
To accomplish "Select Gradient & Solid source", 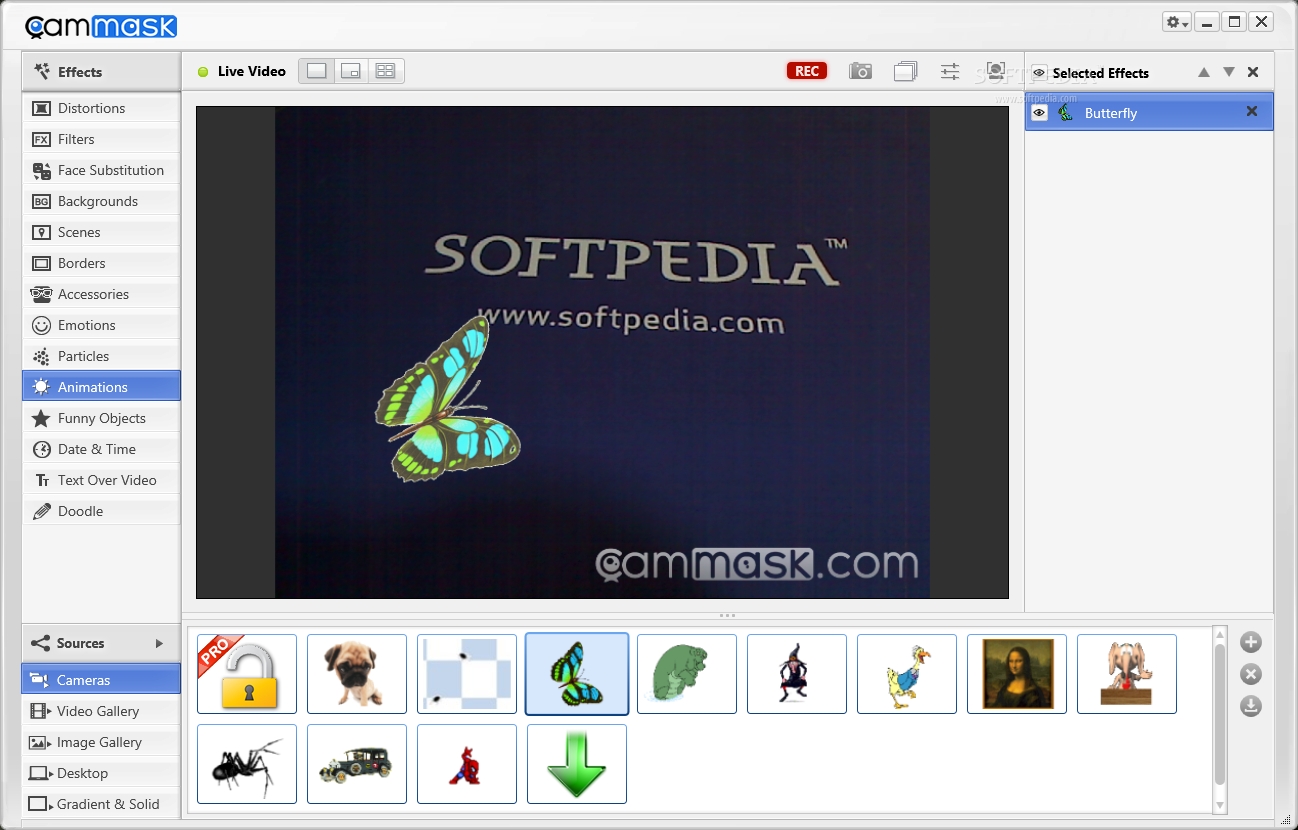I will 101,804.
